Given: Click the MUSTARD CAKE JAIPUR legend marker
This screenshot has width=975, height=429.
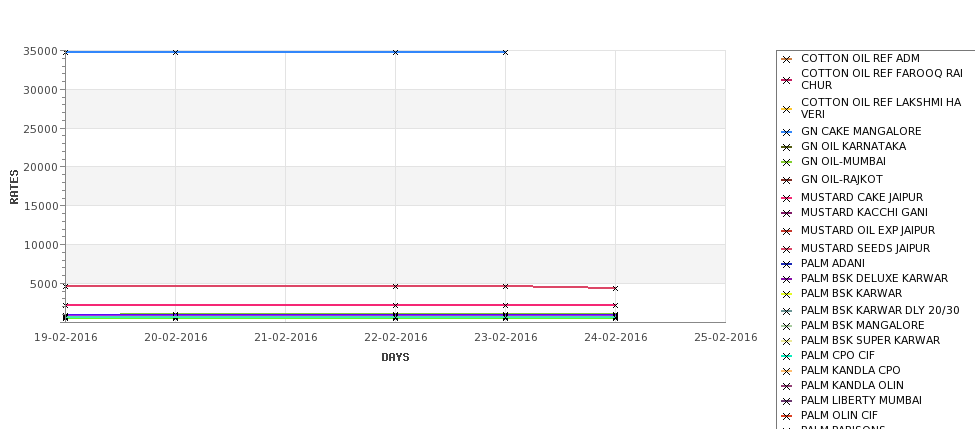Looking at the screenshot, I should [787, 198].
